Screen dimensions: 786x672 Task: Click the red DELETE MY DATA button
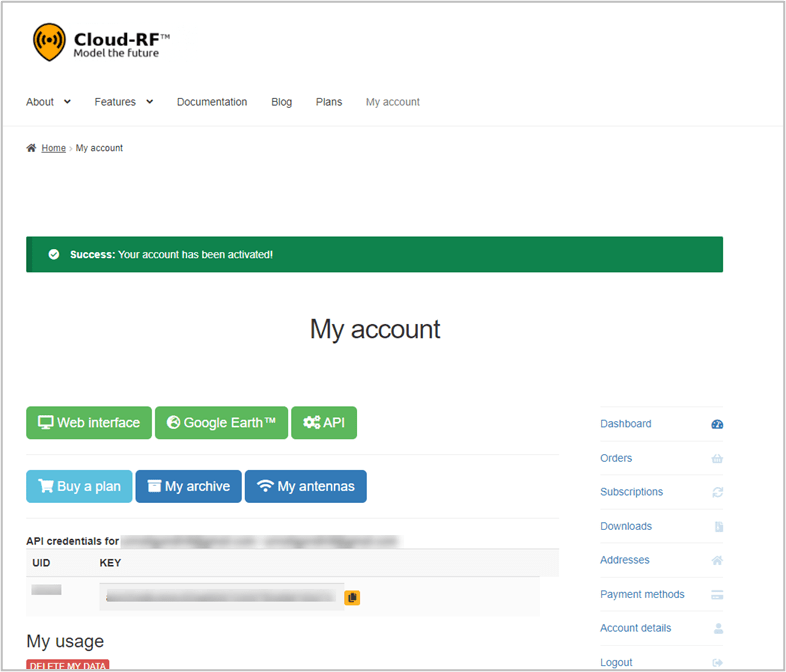point(68,665)
